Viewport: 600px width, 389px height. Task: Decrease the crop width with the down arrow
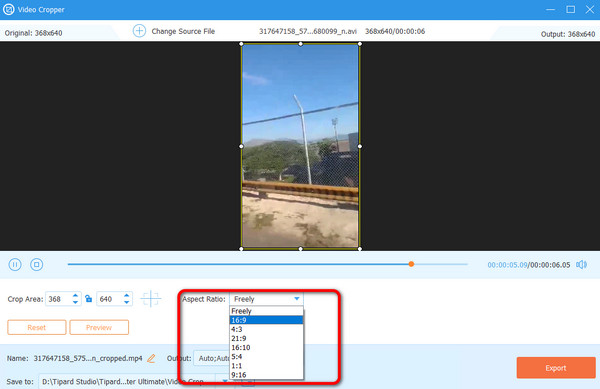click(x=75, y=302)
